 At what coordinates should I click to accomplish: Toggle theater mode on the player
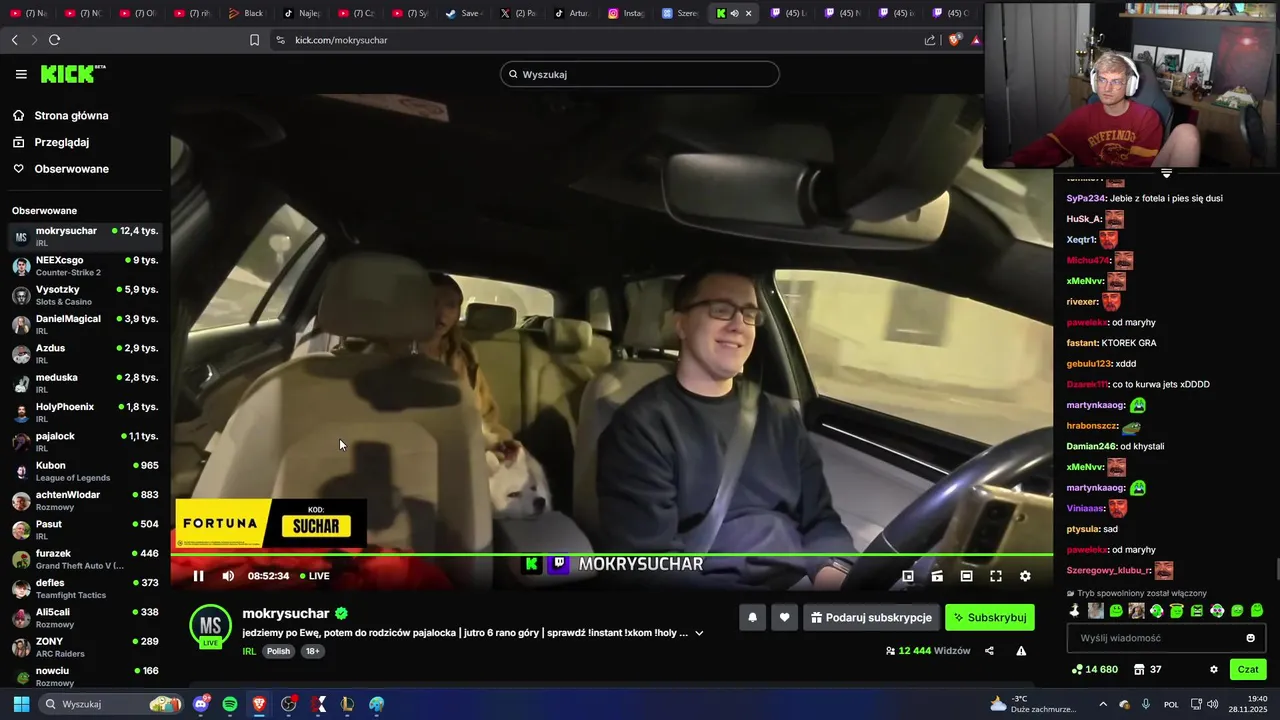(966, 576)
